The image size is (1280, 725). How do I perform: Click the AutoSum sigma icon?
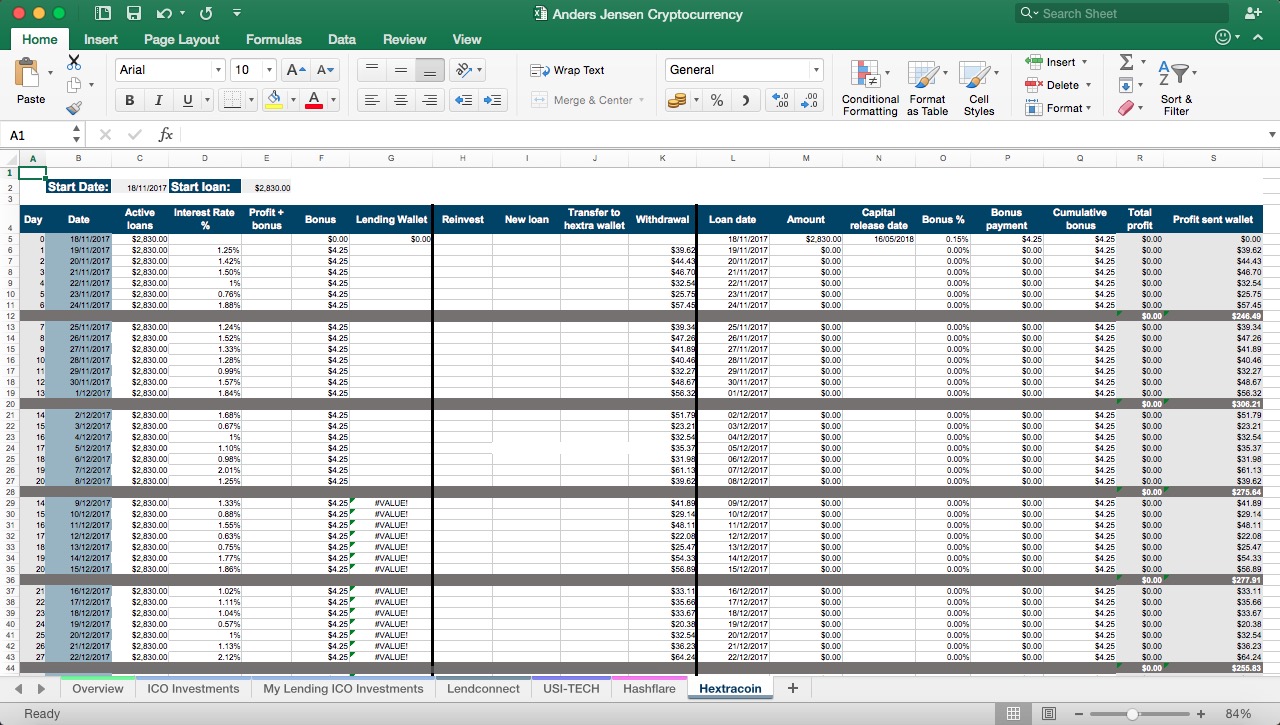click(x=1126, y=62)
